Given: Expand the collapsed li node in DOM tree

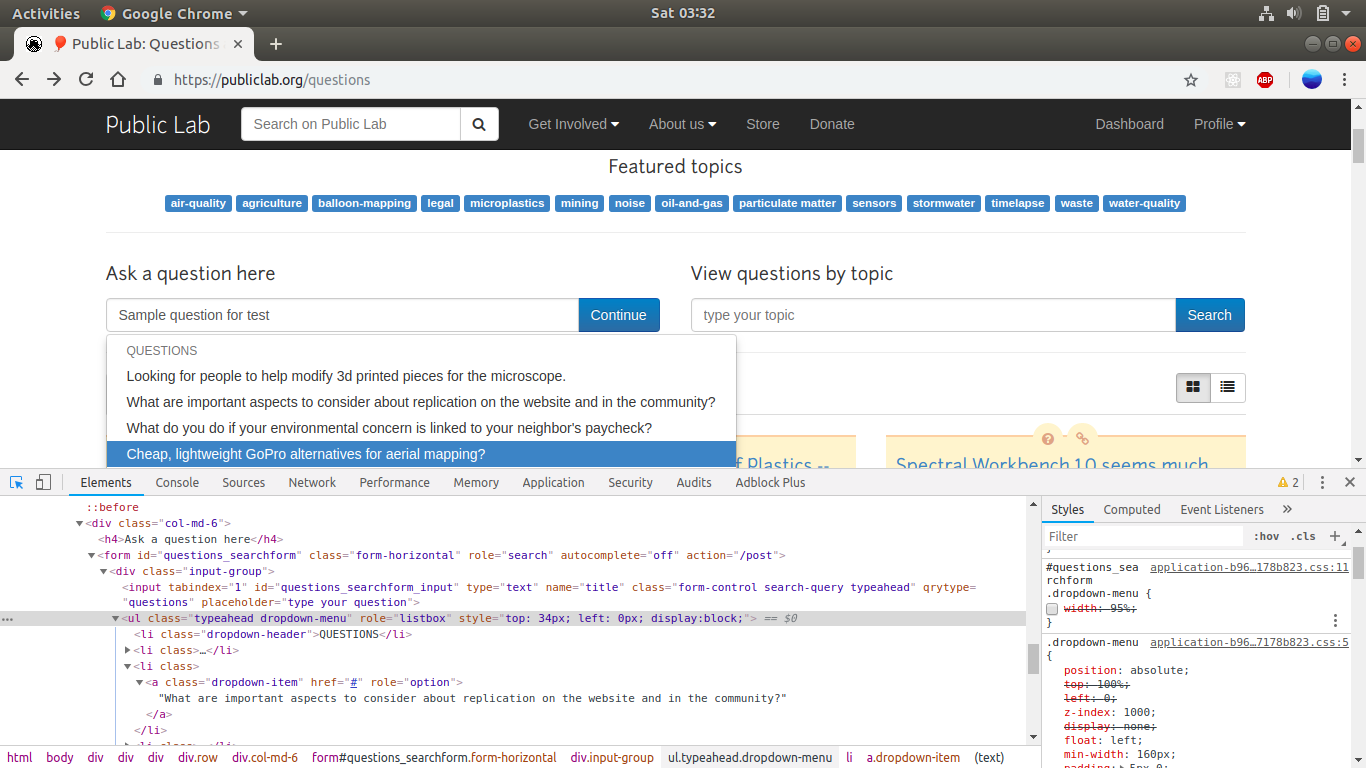Looking at the screenshot, I should [125, 650].
